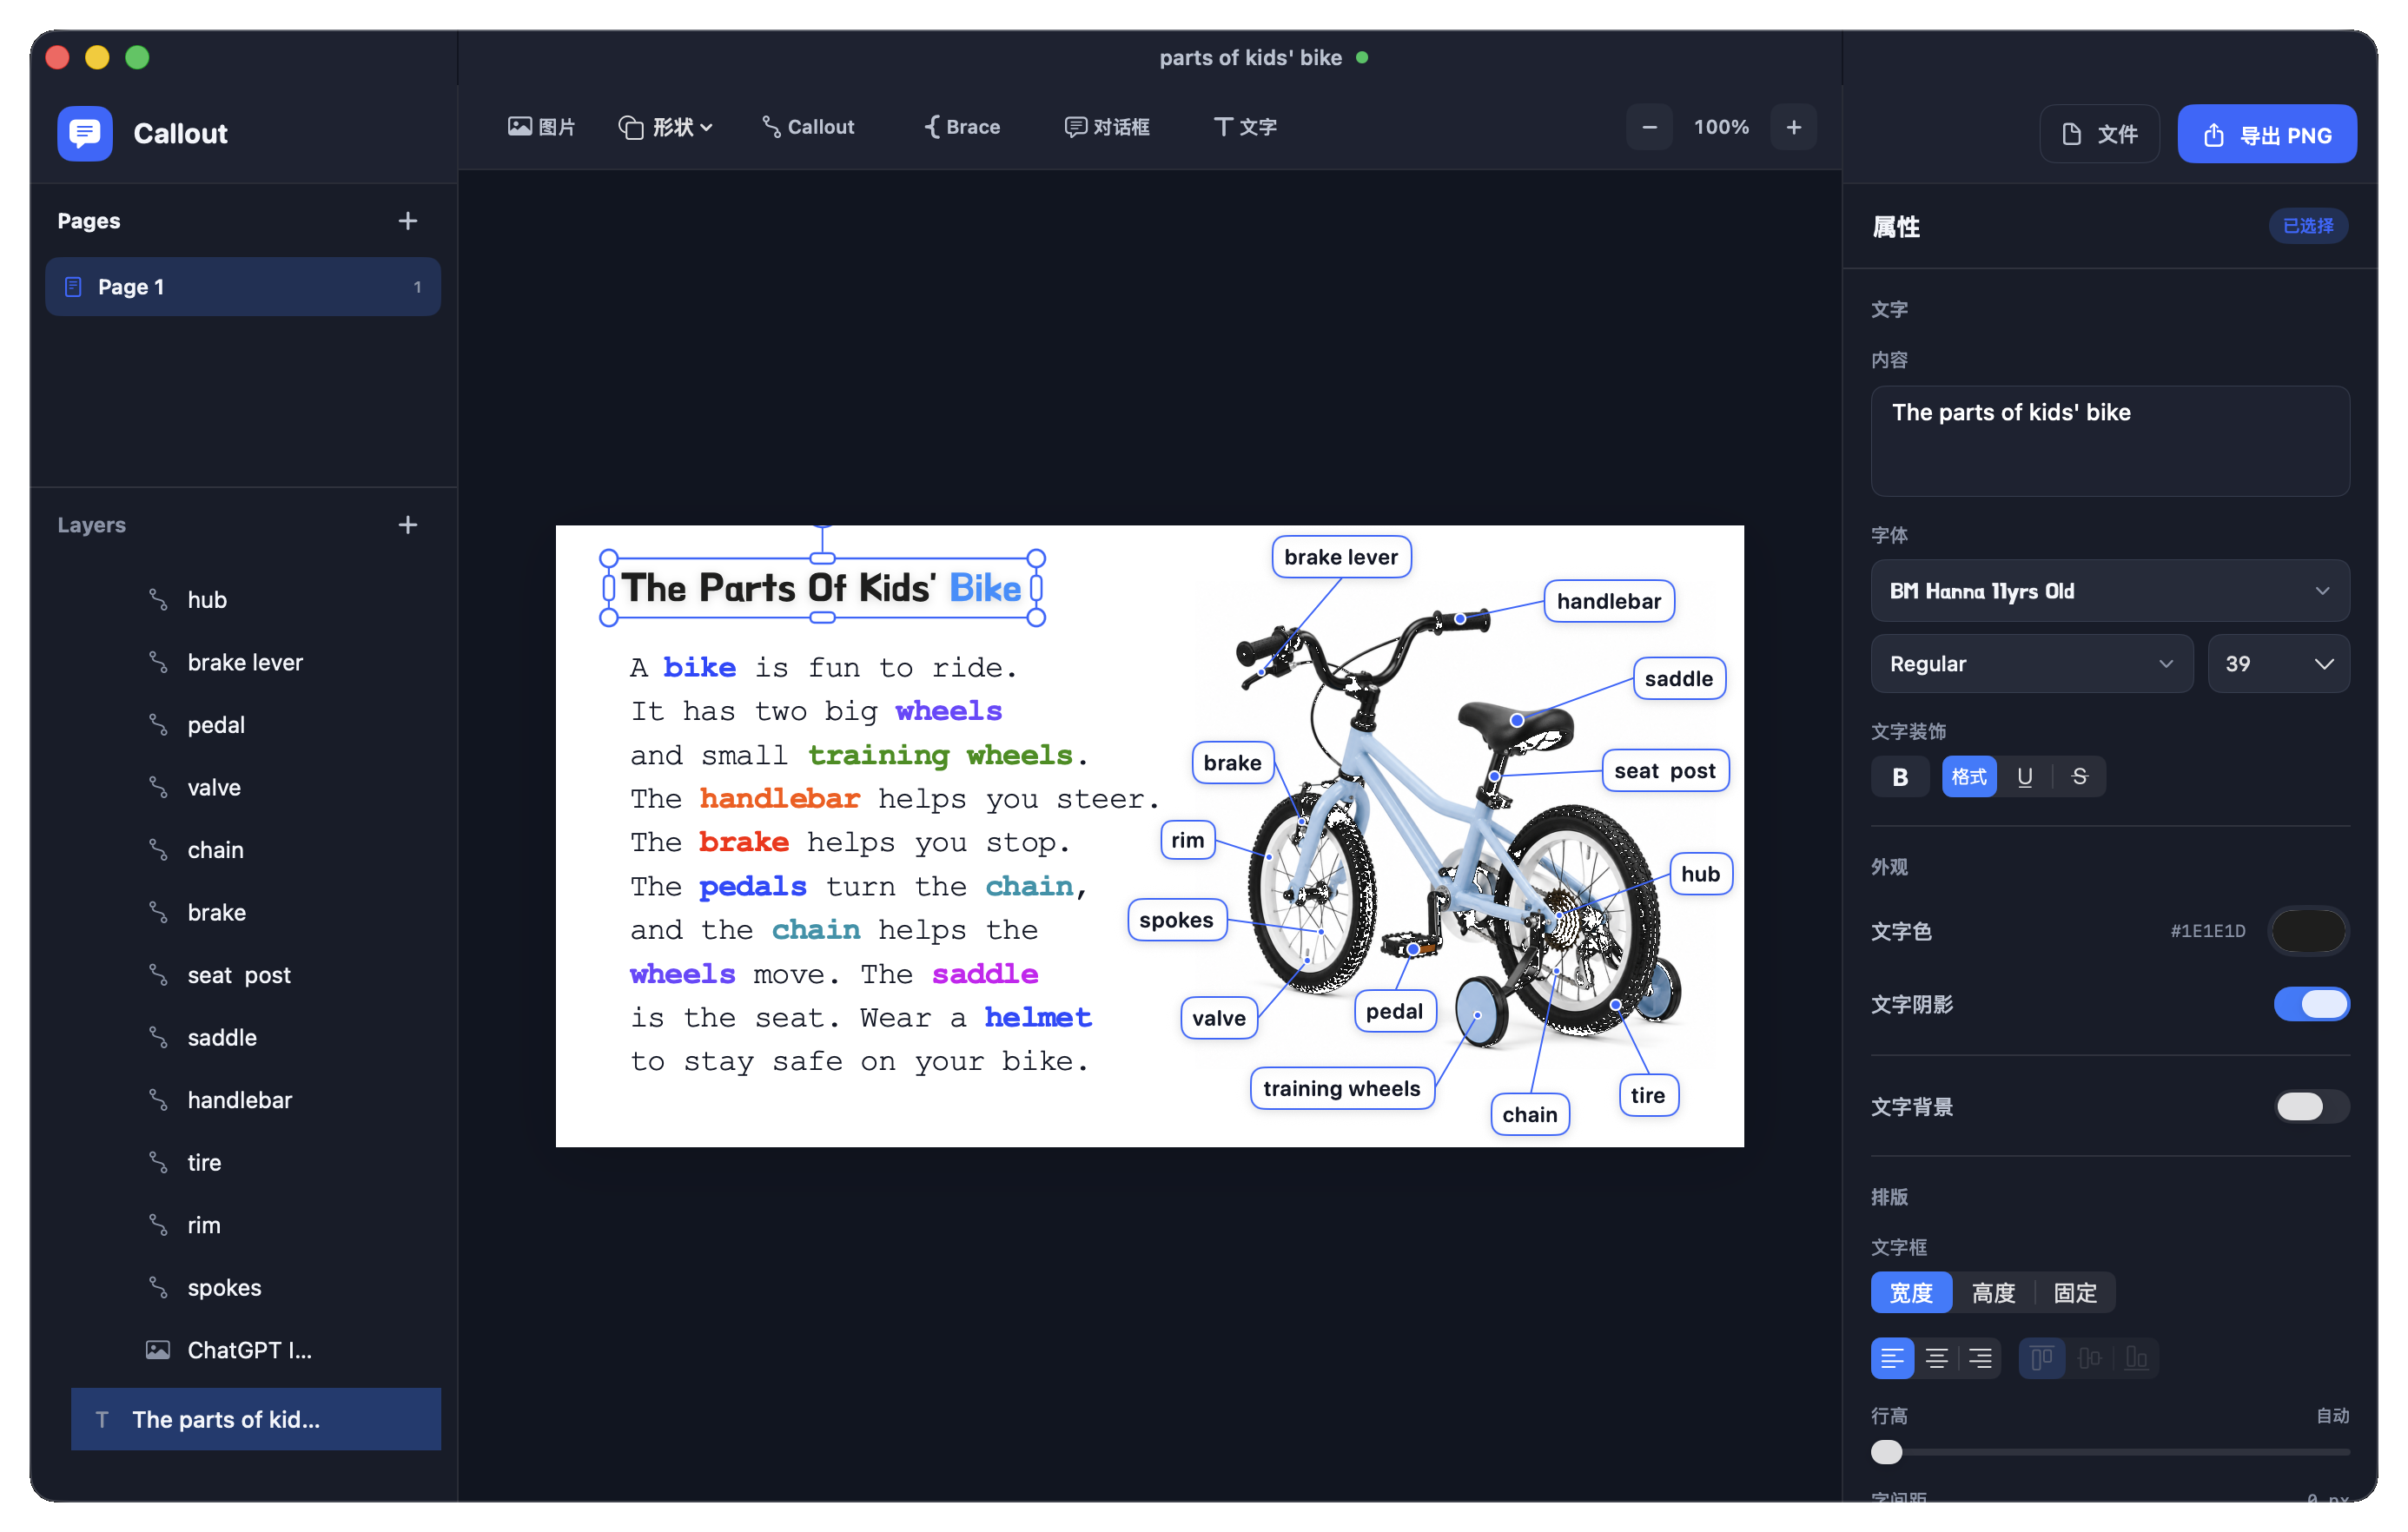Click the Callout app logo icon
The image size is (2408, 1532).
[85, 133]
